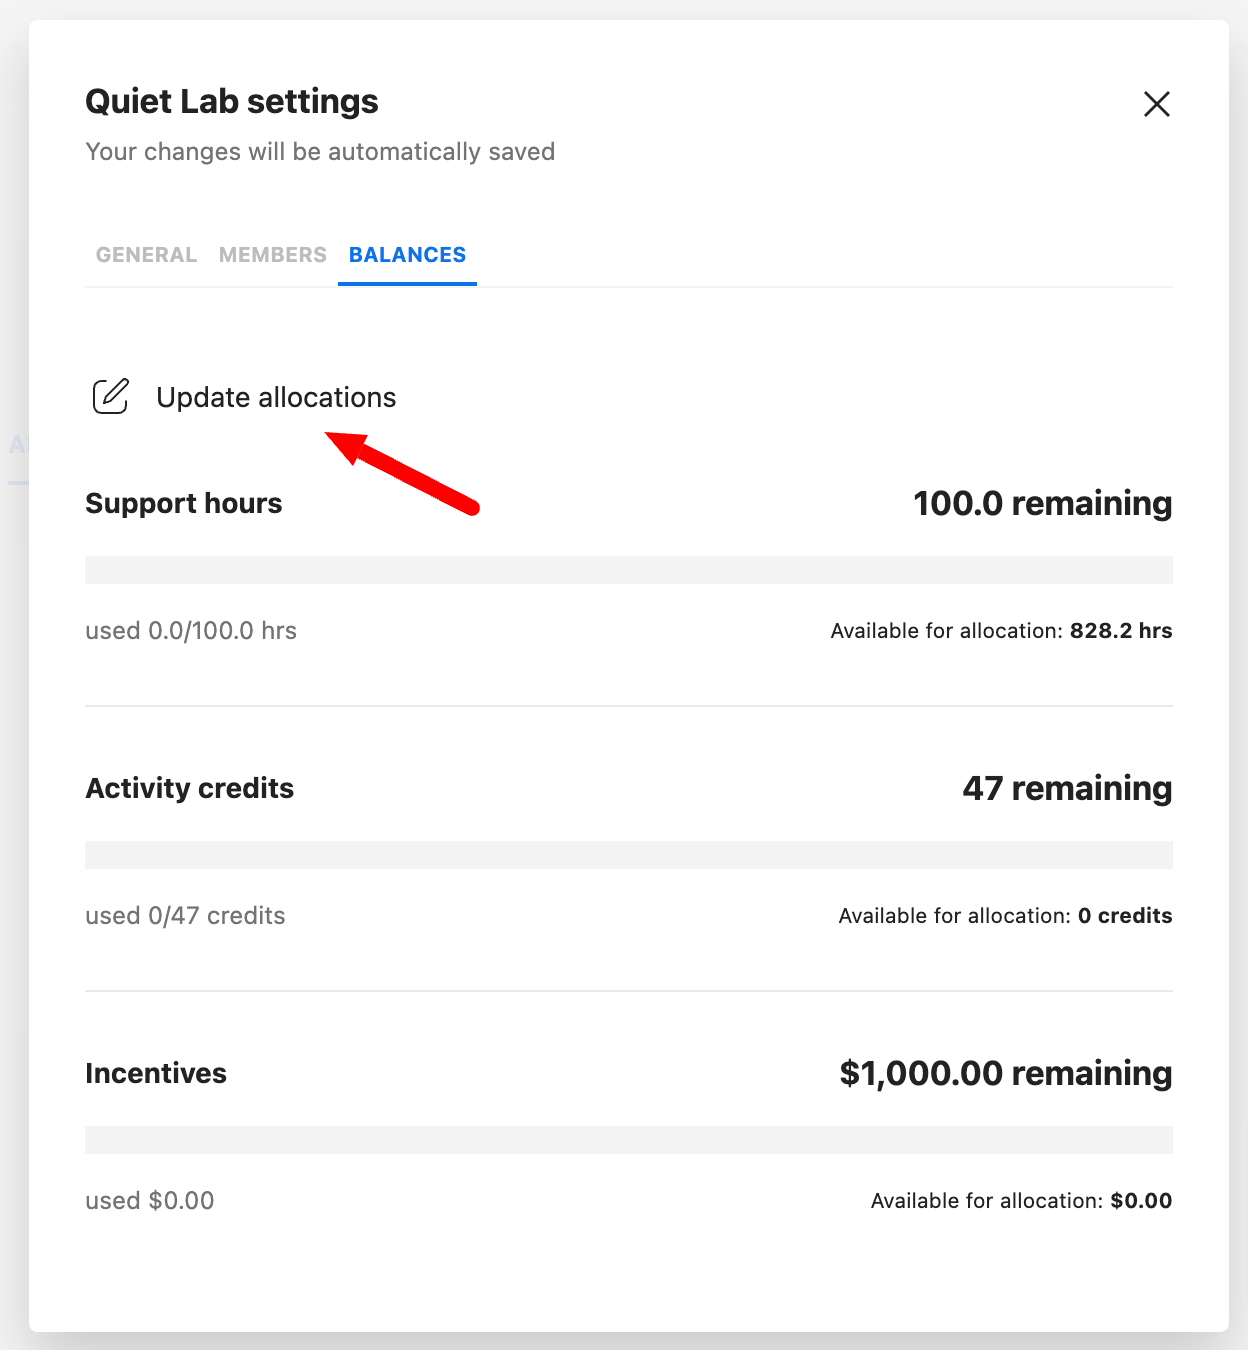Close the Quiet Lab settings dialog
This screenshot has width=1248, height=1350.
[x=1157, y=104]
